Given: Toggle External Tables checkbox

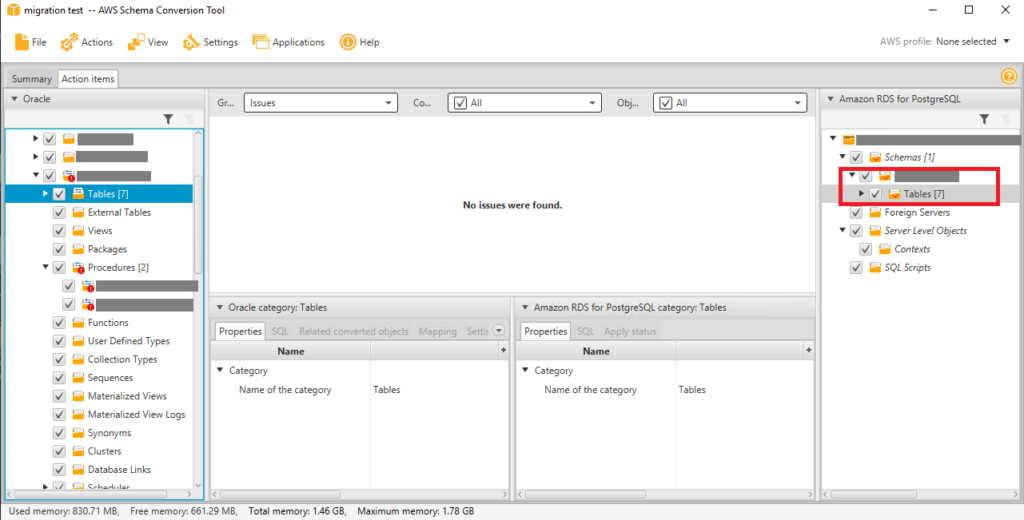Looking at the screenshot, I should coord(59,212).
